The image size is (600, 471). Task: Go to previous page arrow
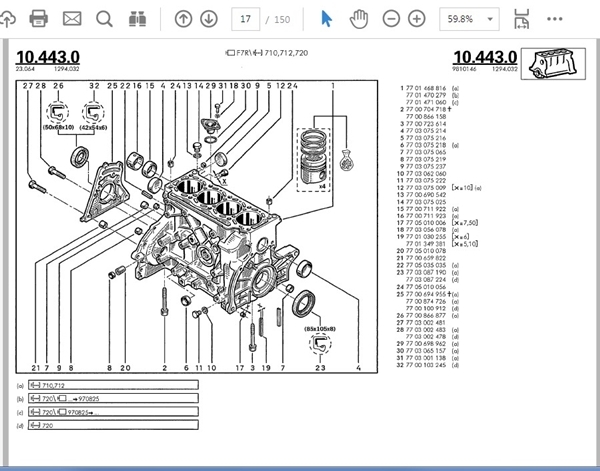[183, 19]
